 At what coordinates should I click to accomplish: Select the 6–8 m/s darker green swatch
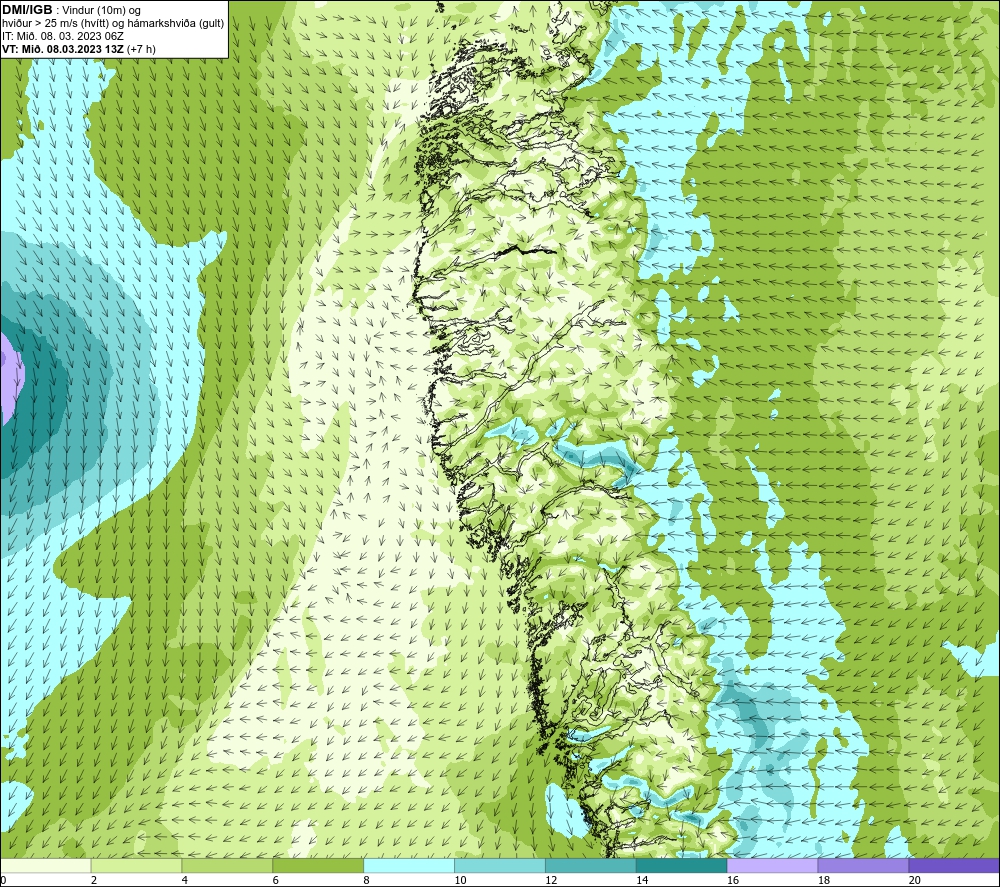pyautogui.click(x=318, y=865)
